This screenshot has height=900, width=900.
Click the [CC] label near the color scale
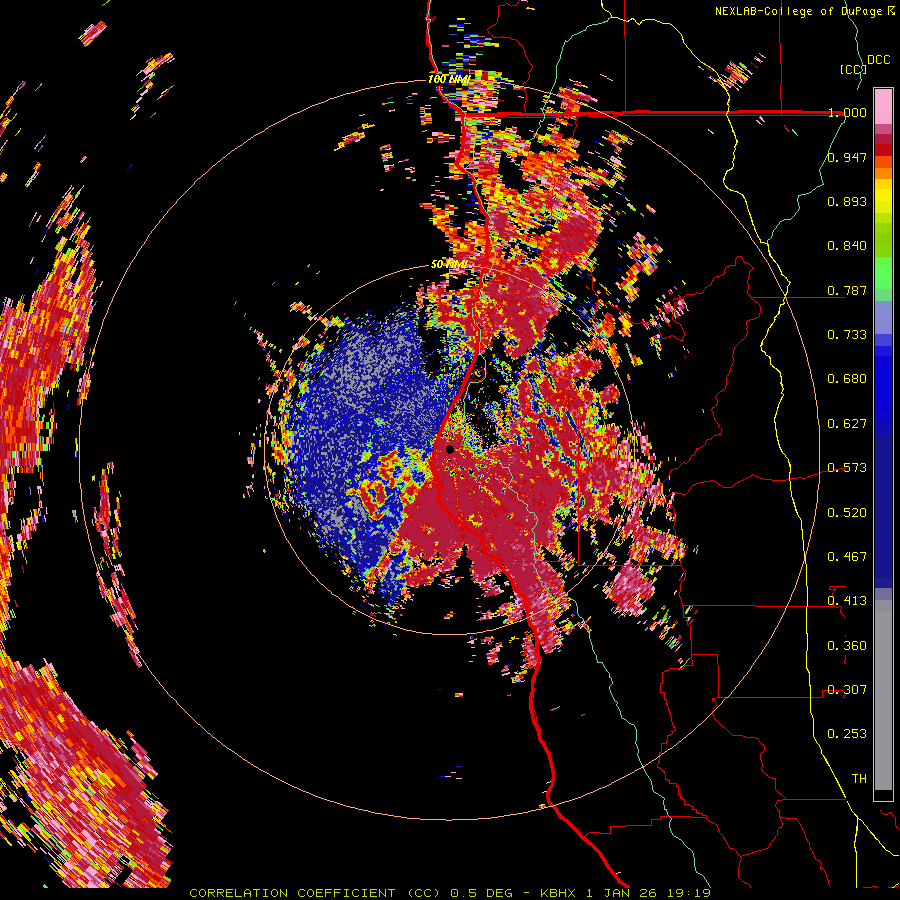click(x=852, y=69)
